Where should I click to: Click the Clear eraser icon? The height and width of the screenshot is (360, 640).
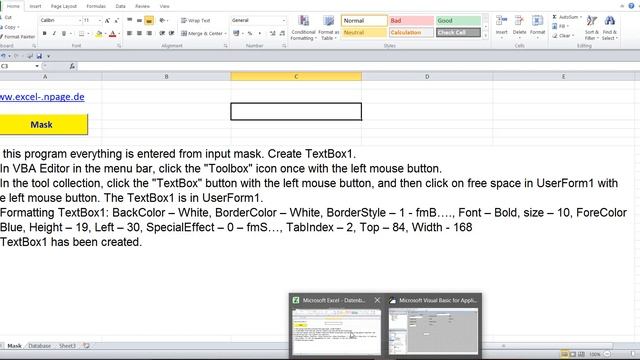555,36
